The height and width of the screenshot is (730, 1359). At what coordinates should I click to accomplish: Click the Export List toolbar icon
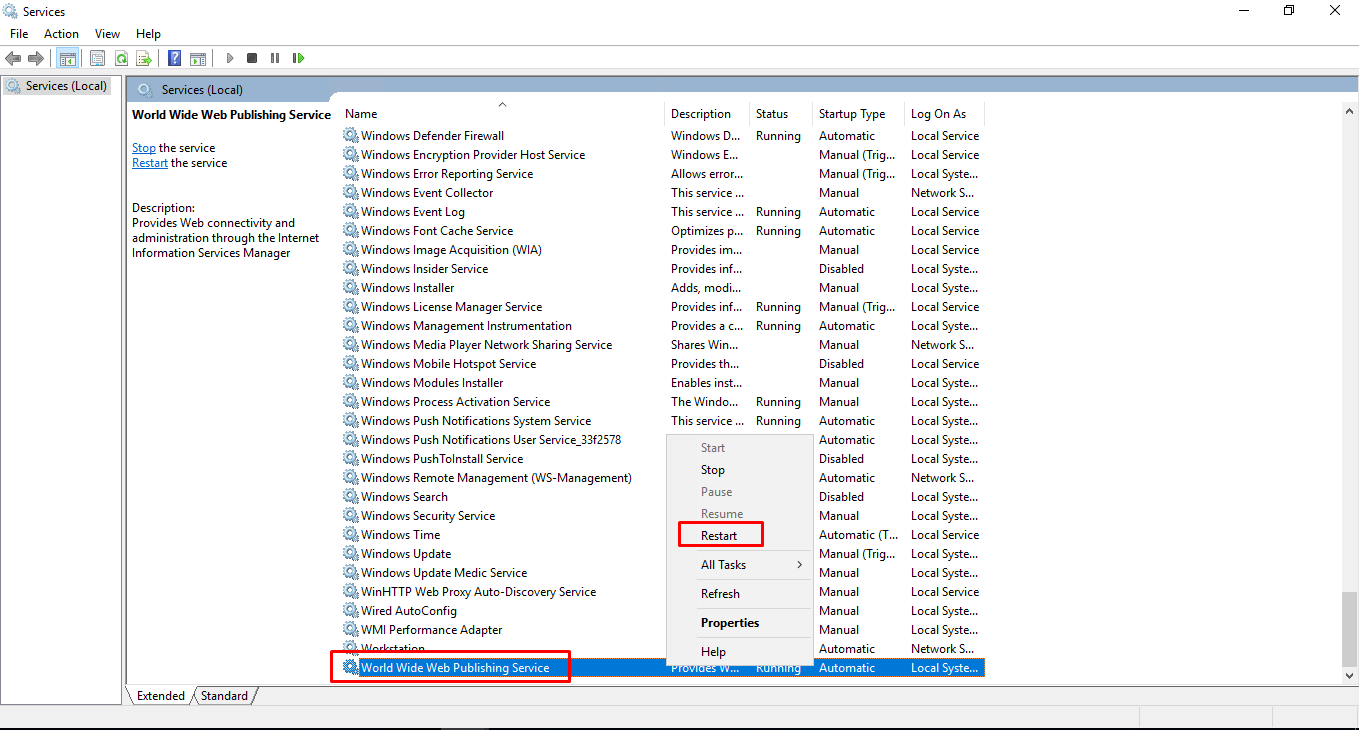point(144,59)
